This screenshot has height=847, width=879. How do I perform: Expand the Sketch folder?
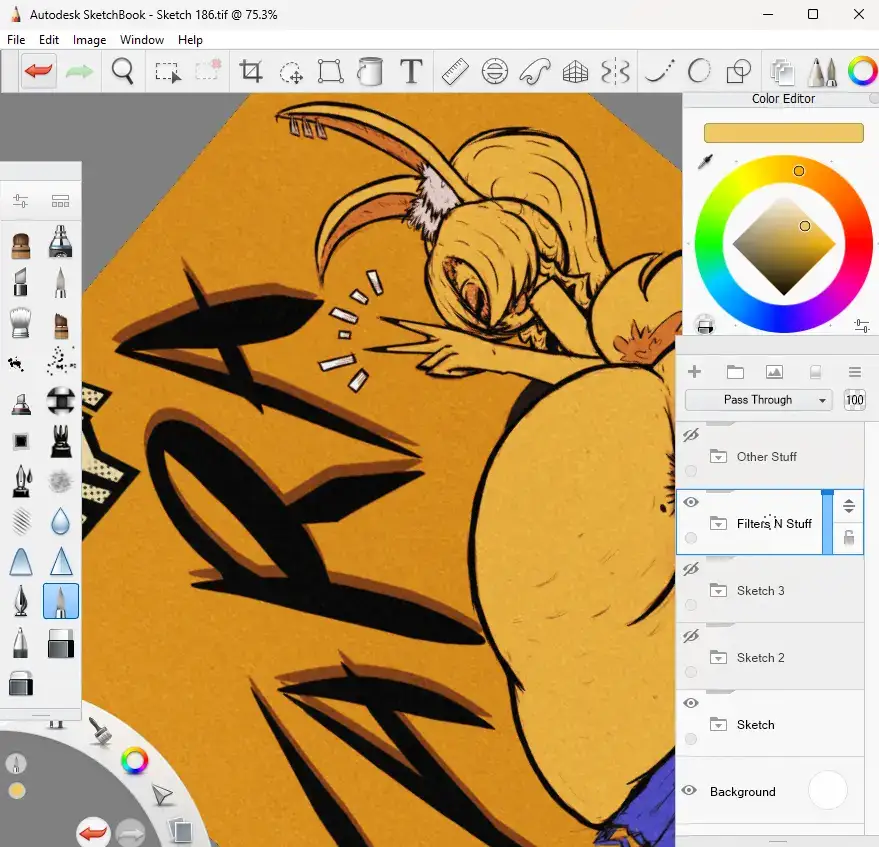click(x=718, y=724)
